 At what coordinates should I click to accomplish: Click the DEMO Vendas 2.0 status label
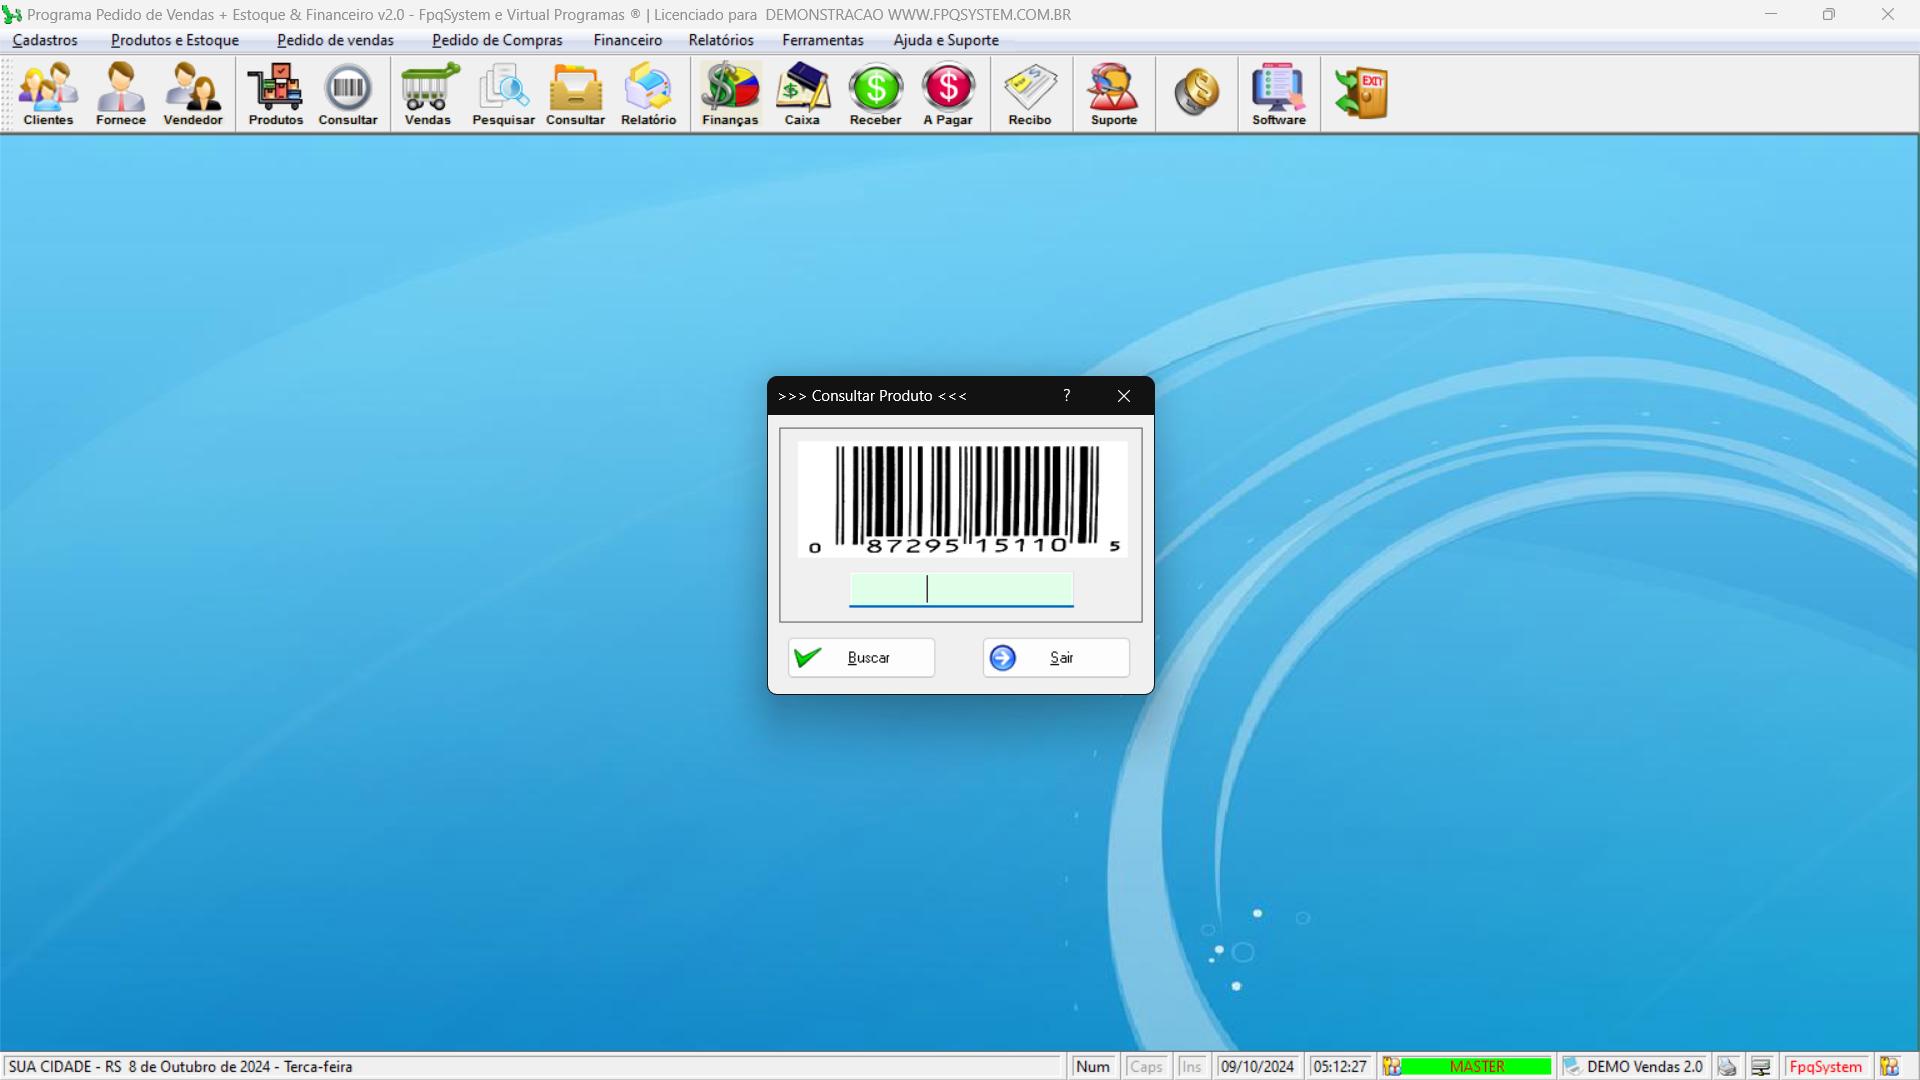point(1643,1067)
